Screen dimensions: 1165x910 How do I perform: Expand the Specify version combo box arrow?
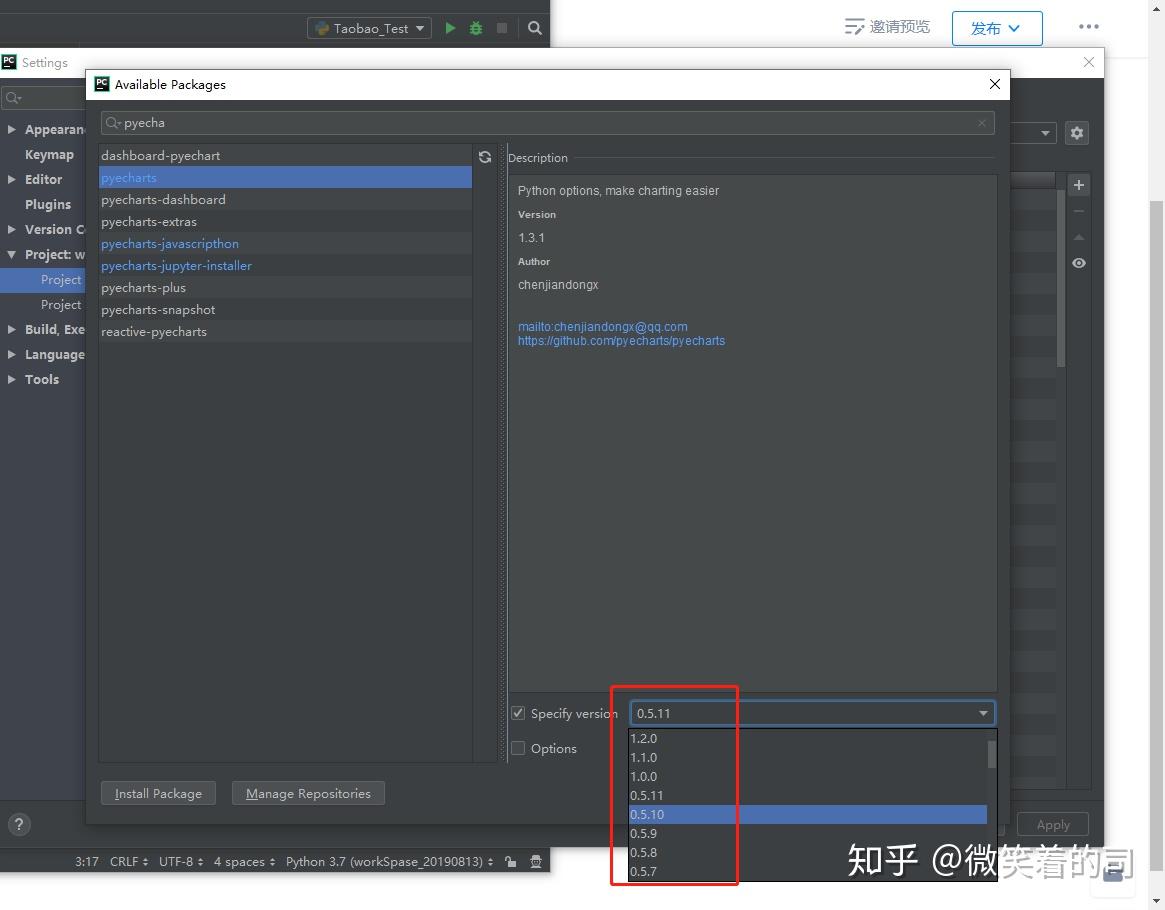coord(983,713)
